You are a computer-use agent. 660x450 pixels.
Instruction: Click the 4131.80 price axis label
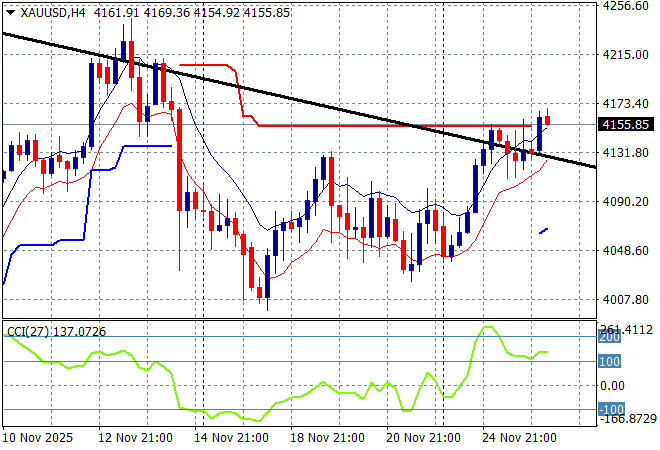(625, 152)
